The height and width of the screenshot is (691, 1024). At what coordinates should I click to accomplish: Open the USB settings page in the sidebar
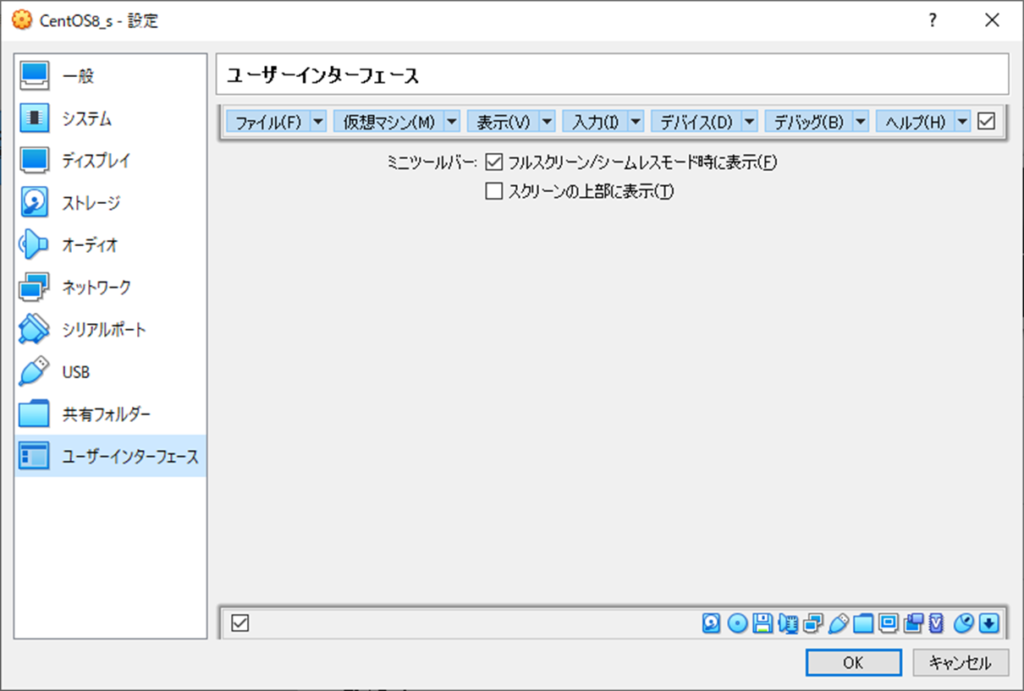110,372
